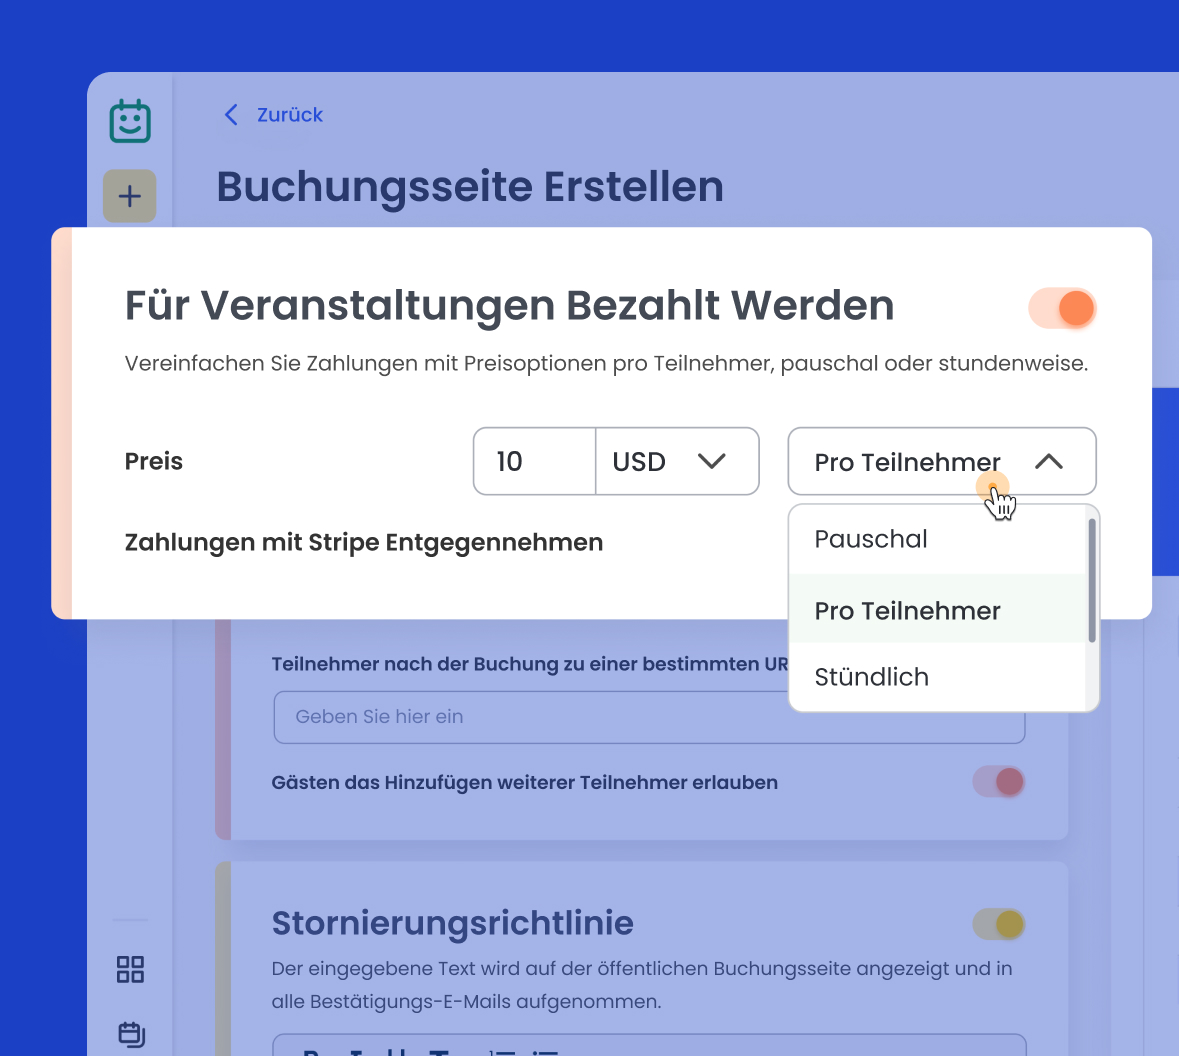
Task: Collapse the pricing type list via up chevron
Action: [x=1048, y=461]
